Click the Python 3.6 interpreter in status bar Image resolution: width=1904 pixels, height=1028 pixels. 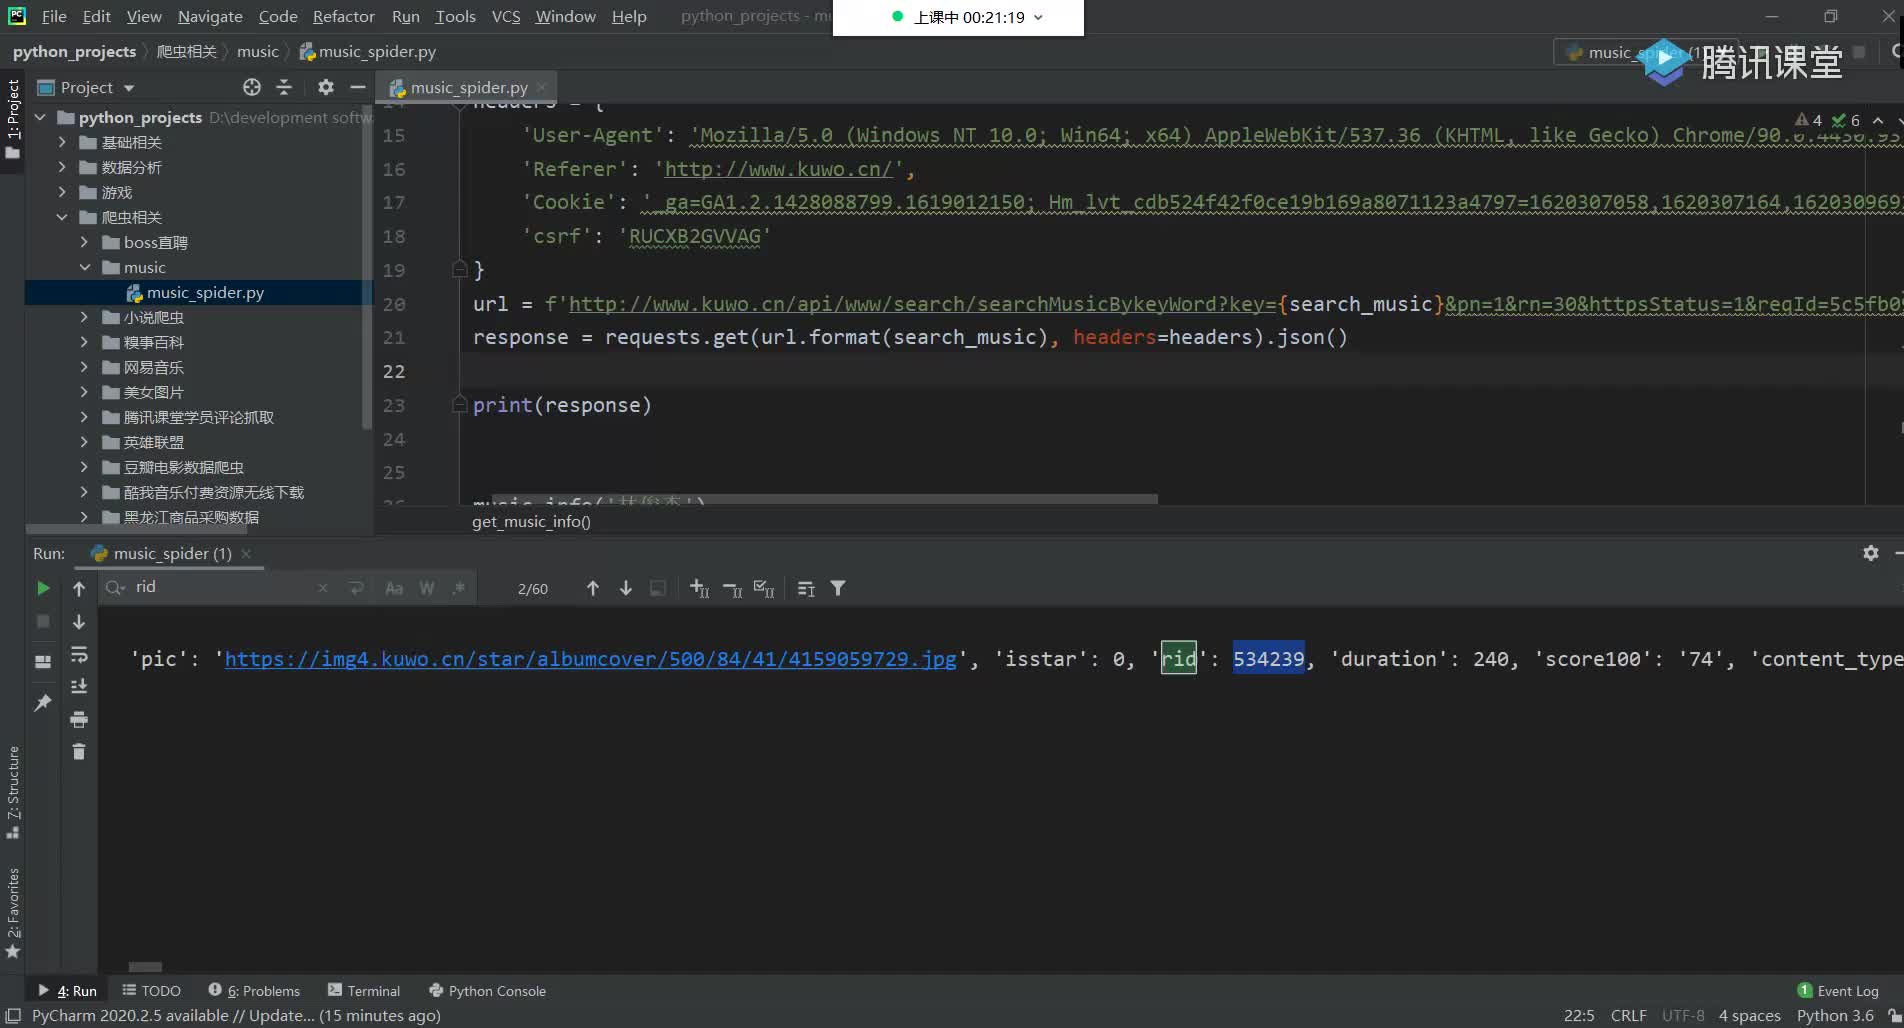click(x=1835, y=1015)
